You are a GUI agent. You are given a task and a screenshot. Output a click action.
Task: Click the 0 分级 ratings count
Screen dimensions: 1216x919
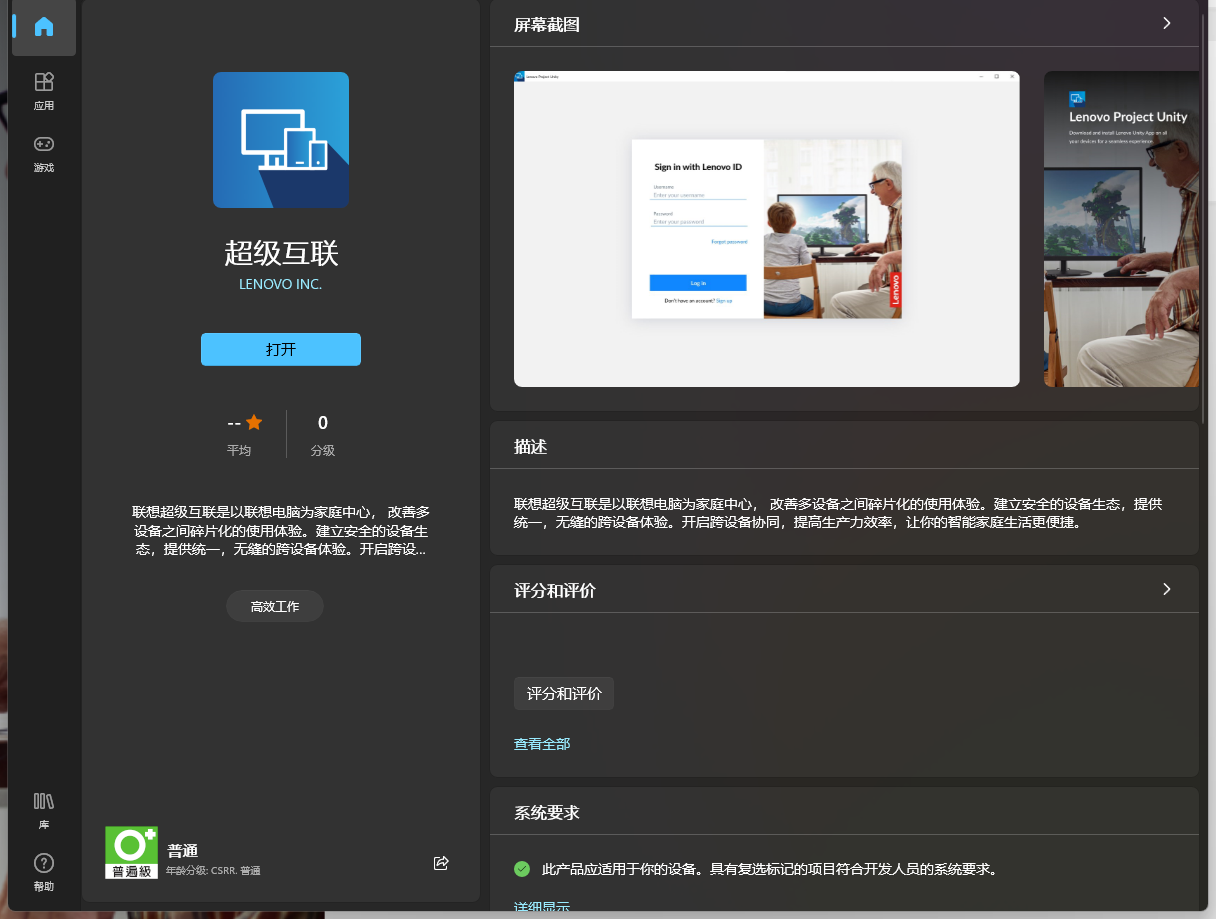(x=323, y=435)
